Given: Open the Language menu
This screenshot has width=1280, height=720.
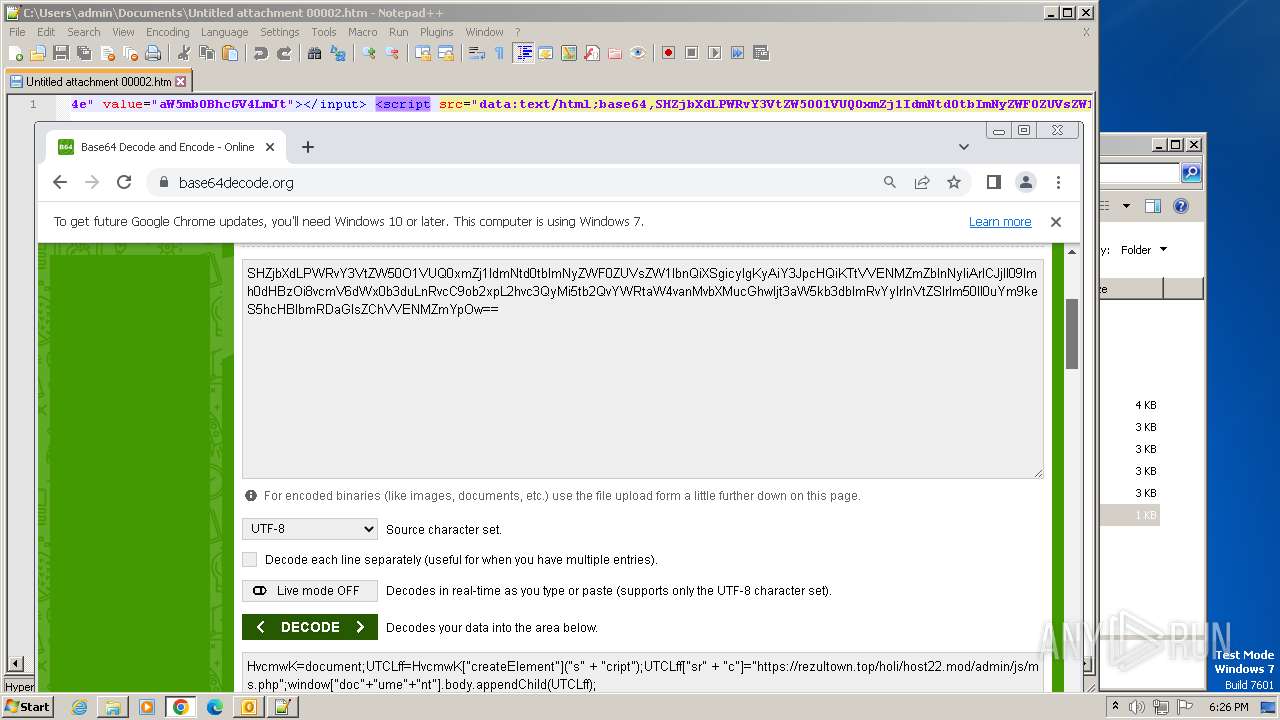Looking at the screenshot, I should point(224,32).
